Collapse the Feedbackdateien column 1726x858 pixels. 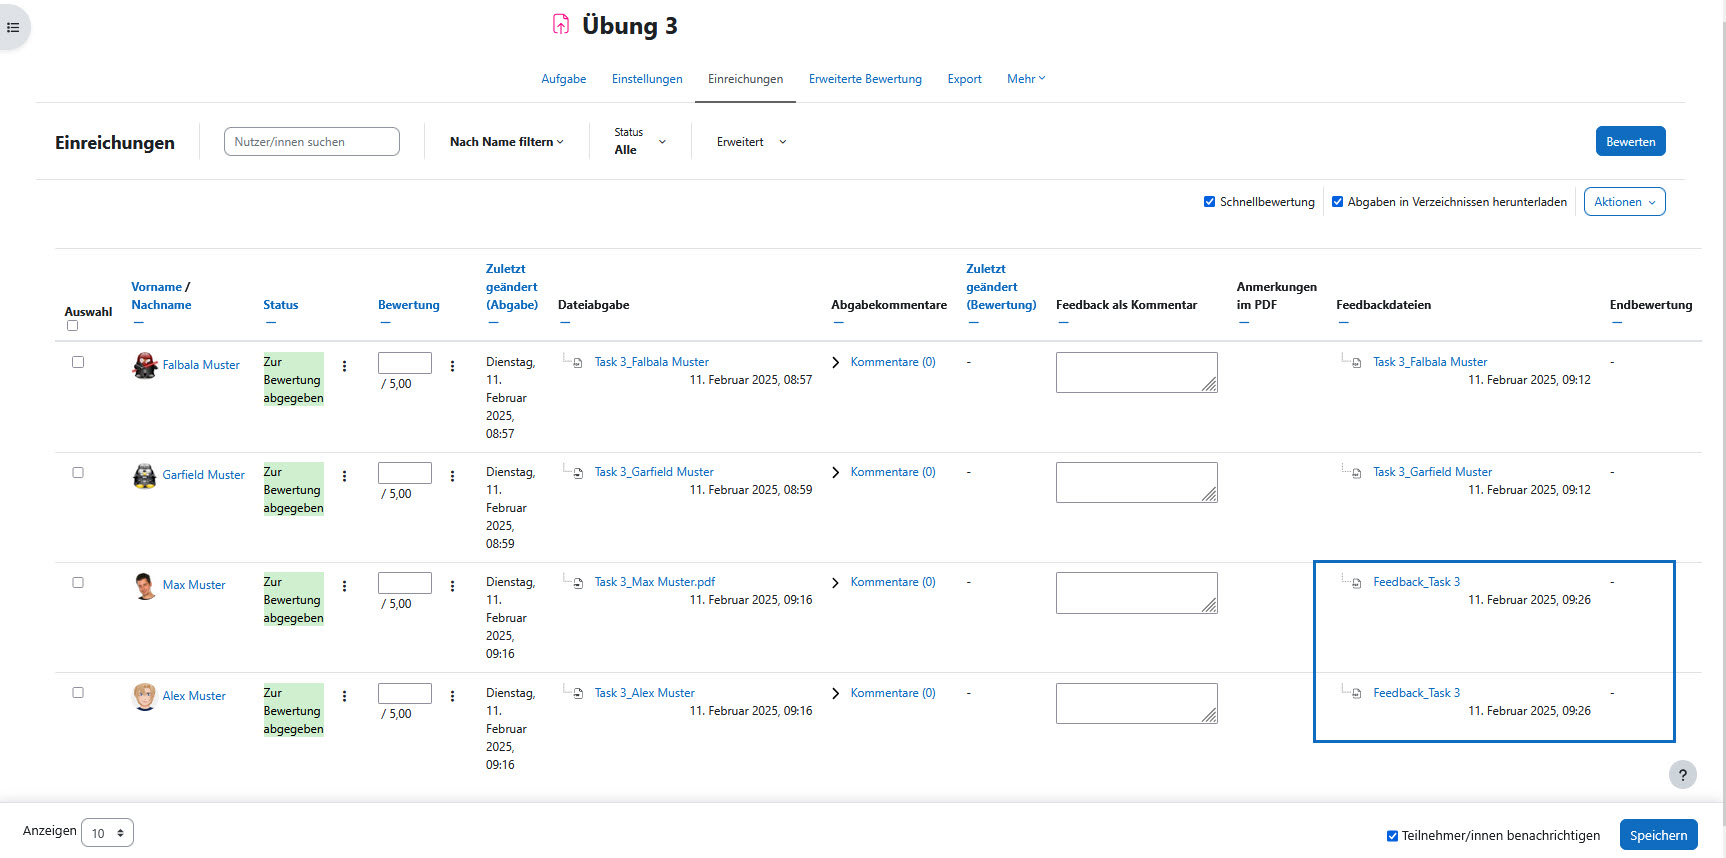tap(1344, 323)
